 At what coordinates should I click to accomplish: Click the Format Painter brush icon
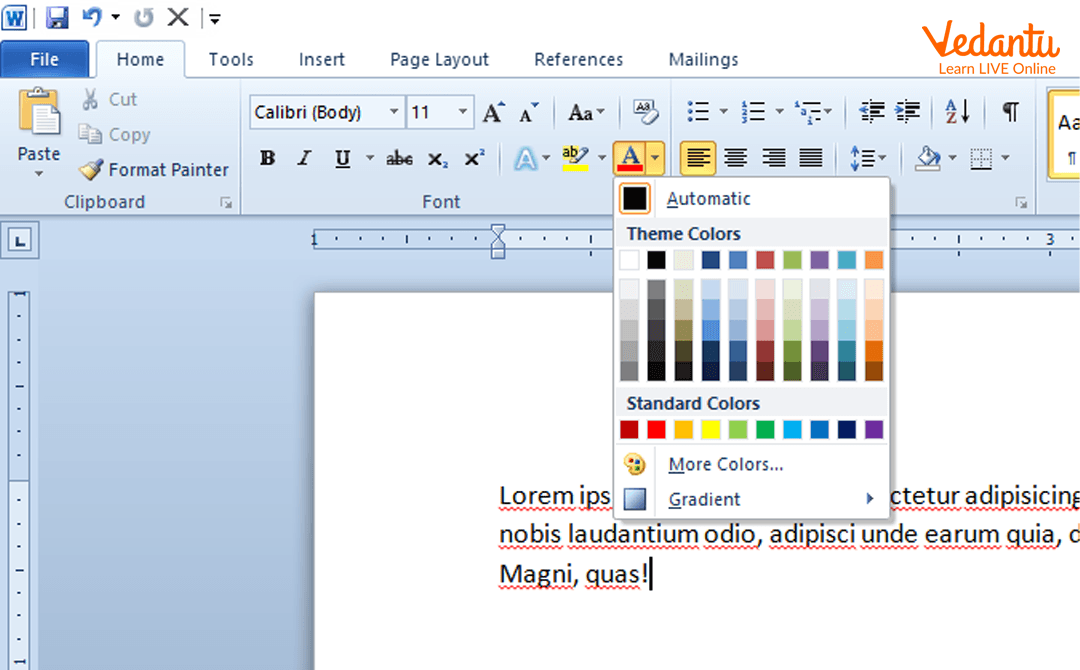[x=91, y=169]
